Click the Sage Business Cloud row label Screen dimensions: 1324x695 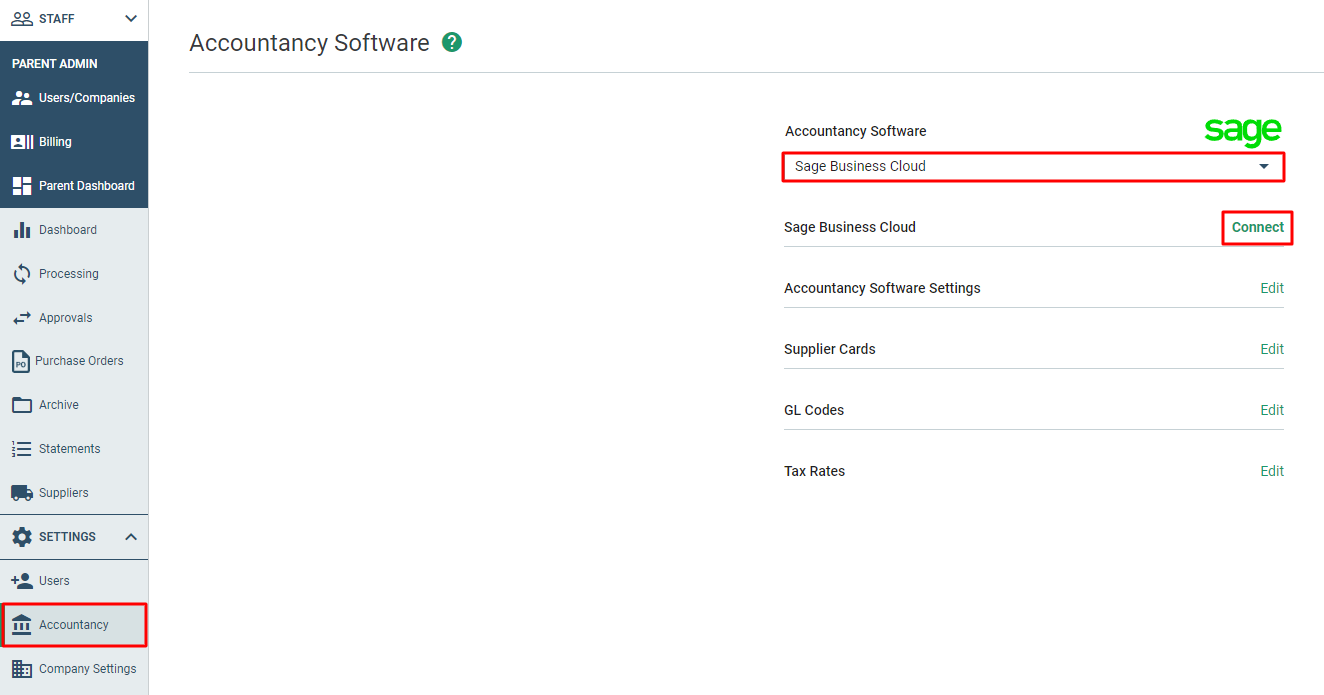850,227
